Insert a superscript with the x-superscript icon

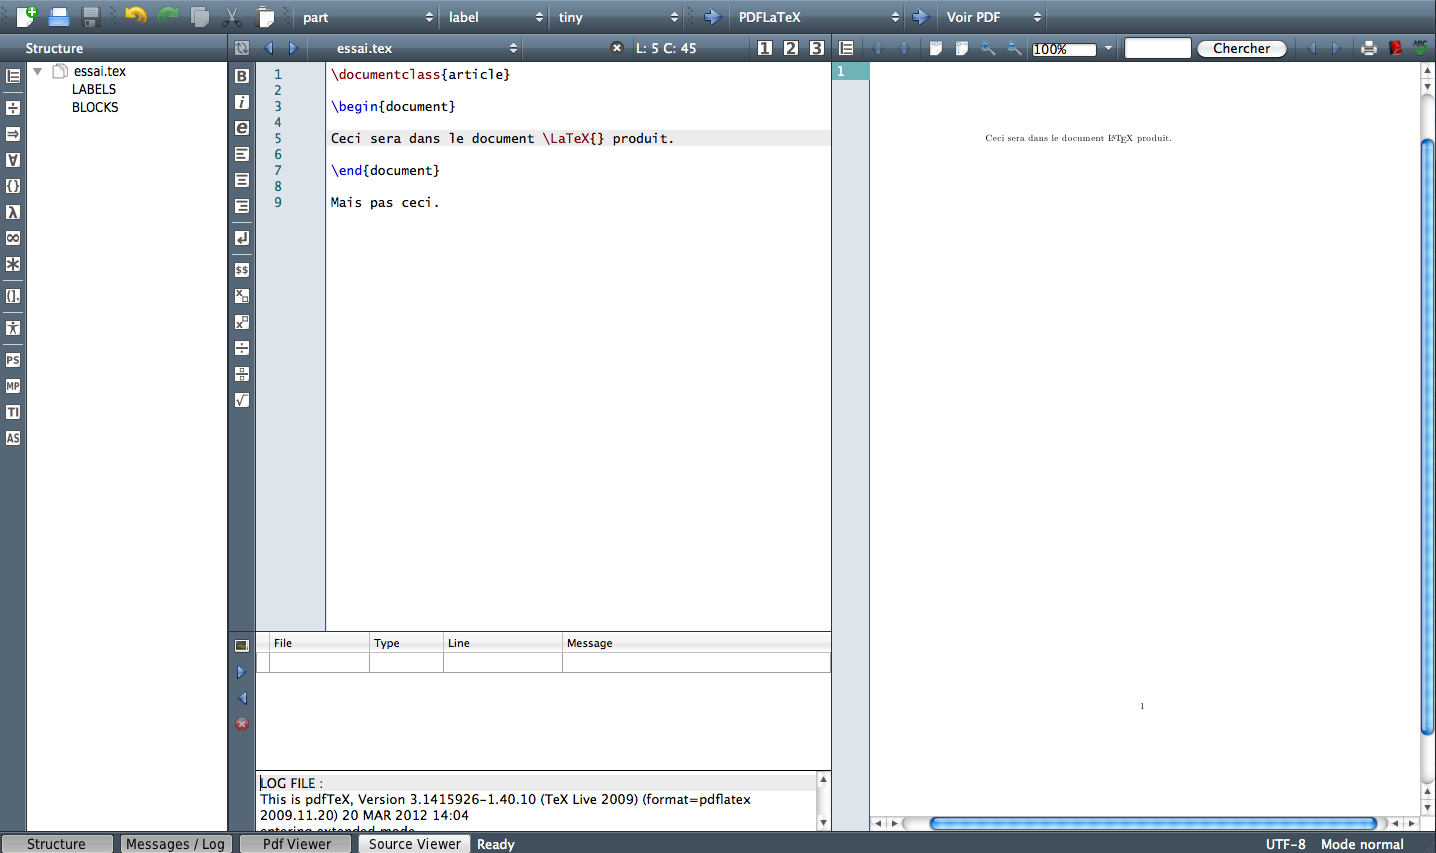242,322
